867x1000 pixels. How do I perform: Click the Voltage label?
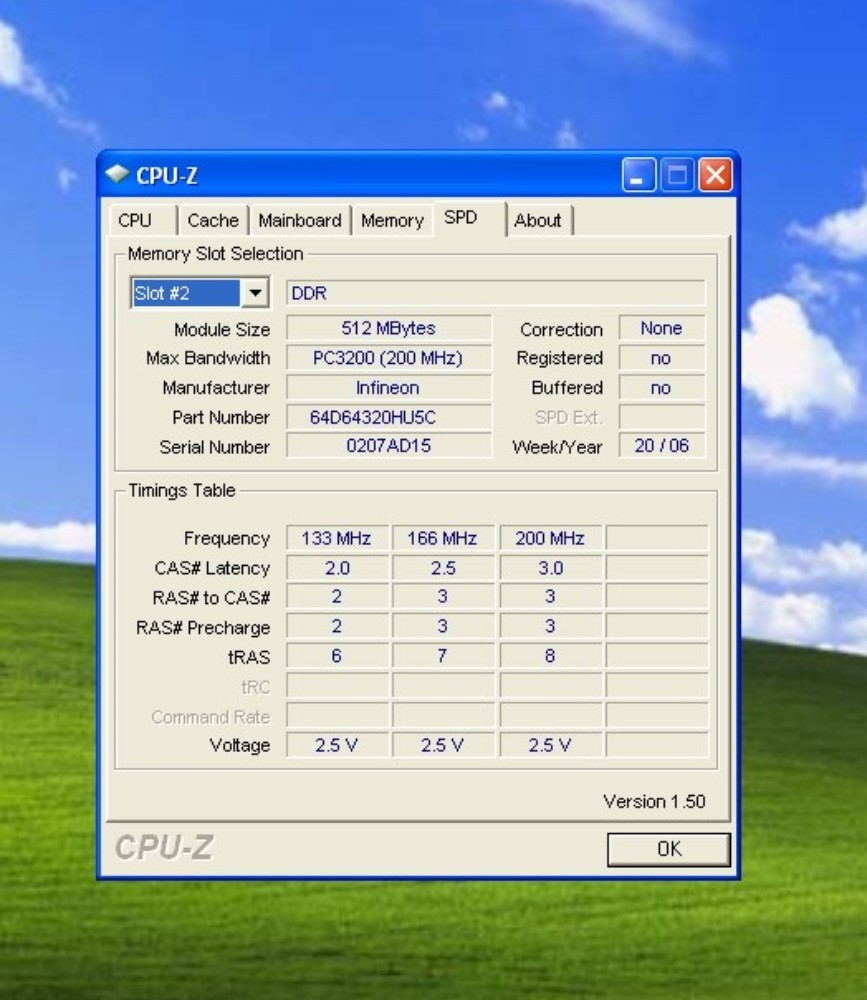pyautogui.click(x=240, y=746)
